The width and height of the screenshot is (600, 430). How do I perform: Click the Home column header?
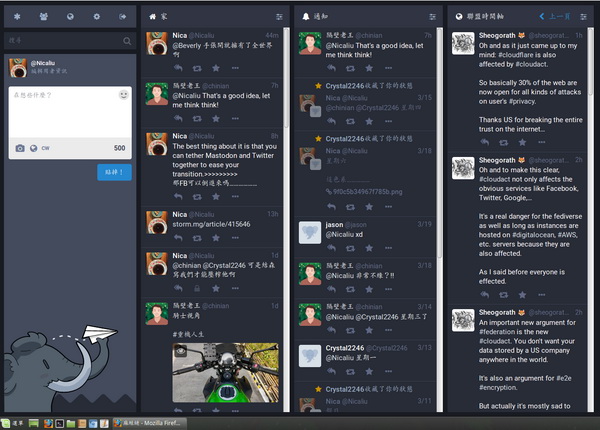(x=213, y=16)
